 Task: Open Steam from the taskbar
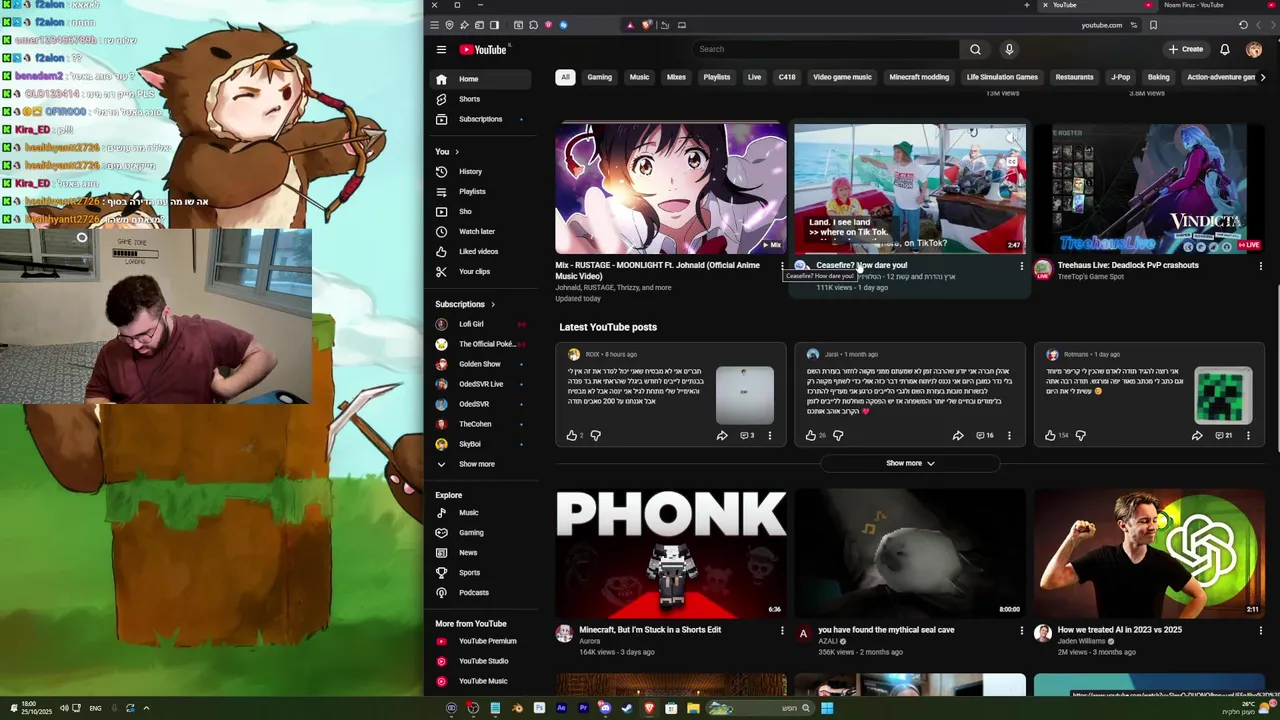pos(627,708)
